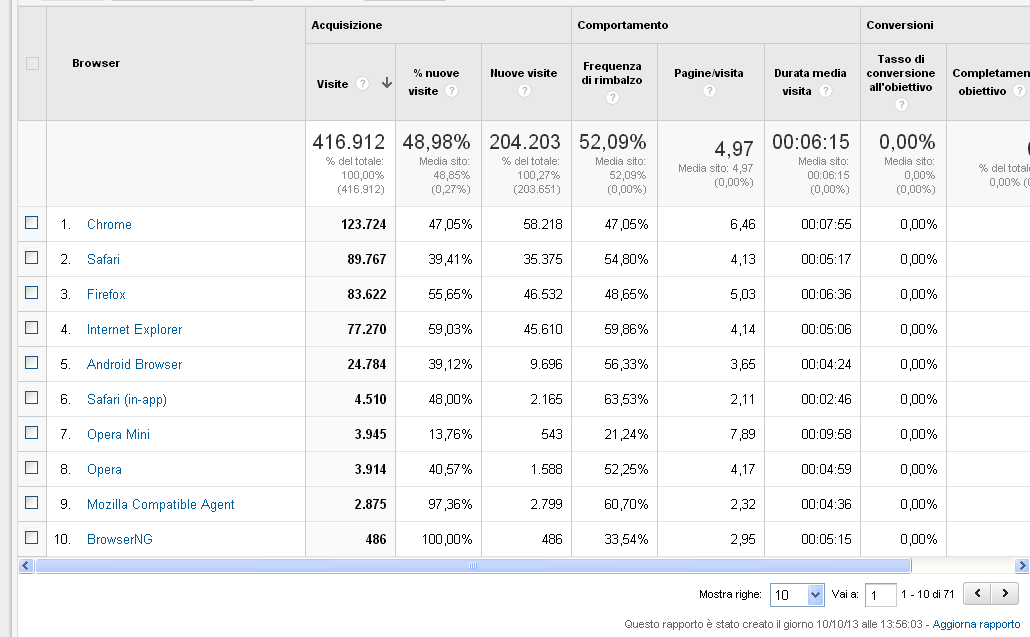Image resolution: width=1030 pixels, height=637 pixels.
Task: Open the Safari (in-app) link
Action: (127, 399)
